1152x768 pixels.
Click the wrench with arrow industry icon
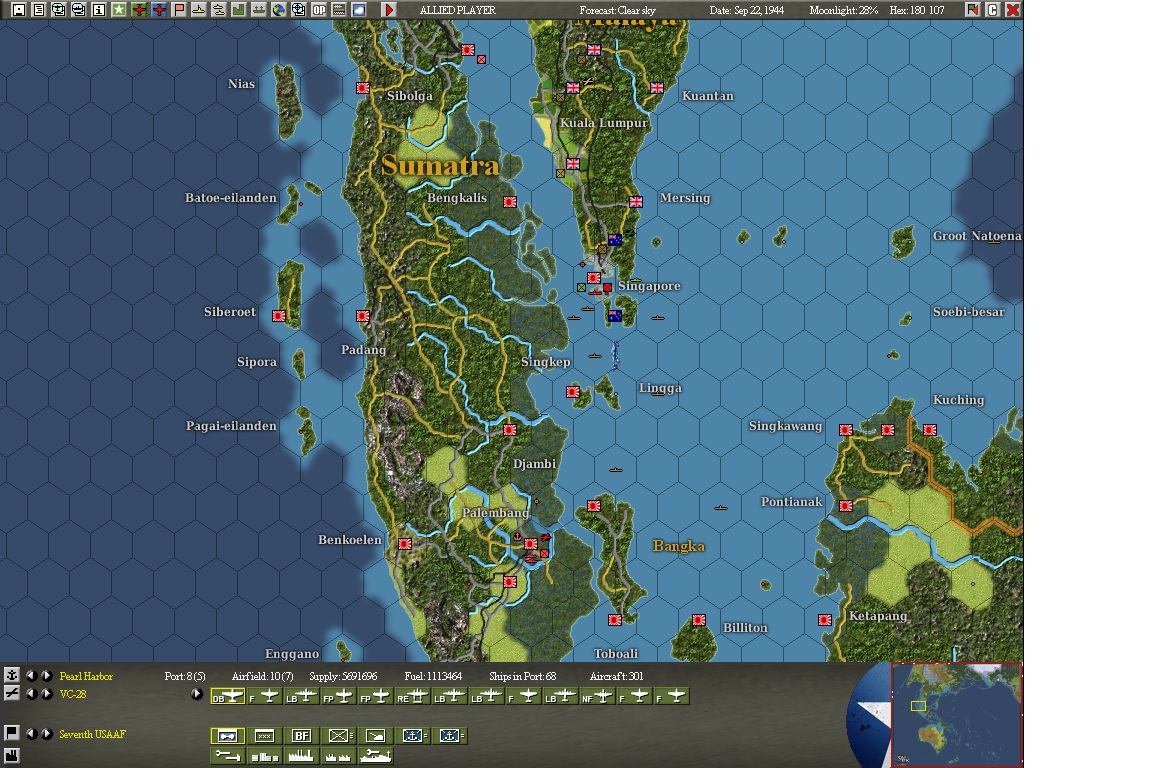tap(228, 756)
